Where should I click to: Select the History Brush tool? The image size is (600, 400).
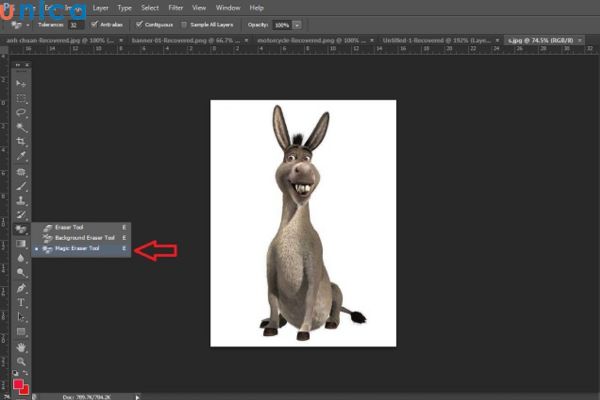[x=21, y=215]
